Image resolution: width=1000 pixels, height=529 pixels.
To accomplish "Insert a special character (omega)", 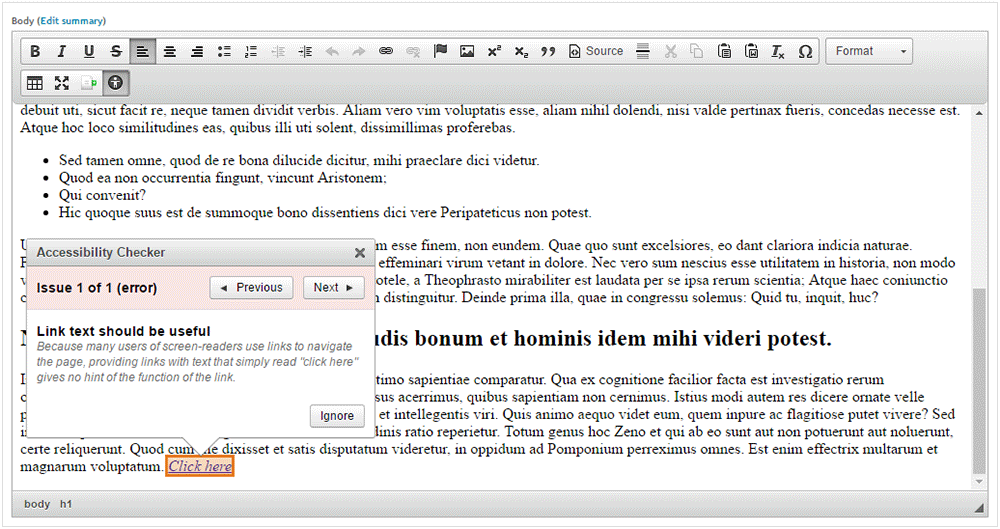I will pyautogui.click(x=805, y=52).
